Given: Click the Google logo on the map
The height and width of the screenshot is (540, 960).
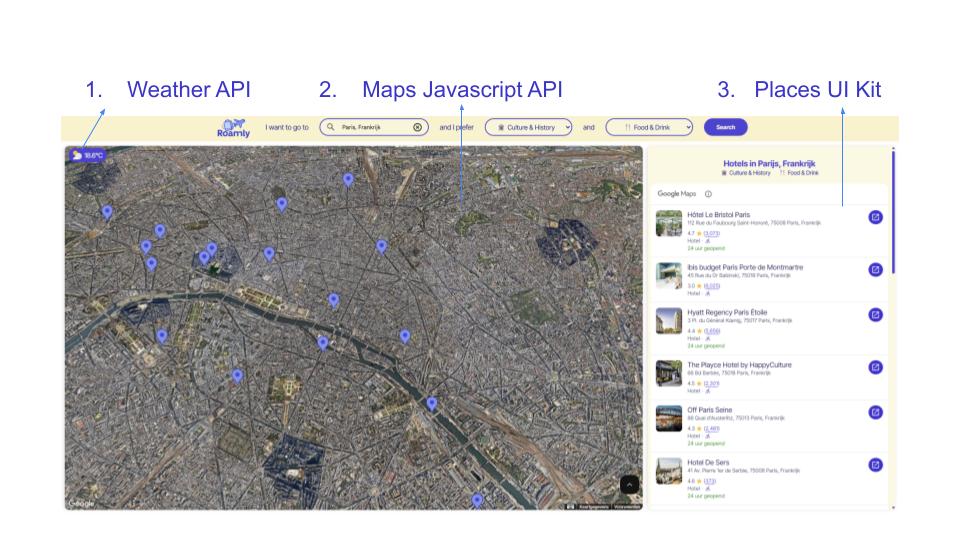Looking at the screenshot, I should coord(81,503).
